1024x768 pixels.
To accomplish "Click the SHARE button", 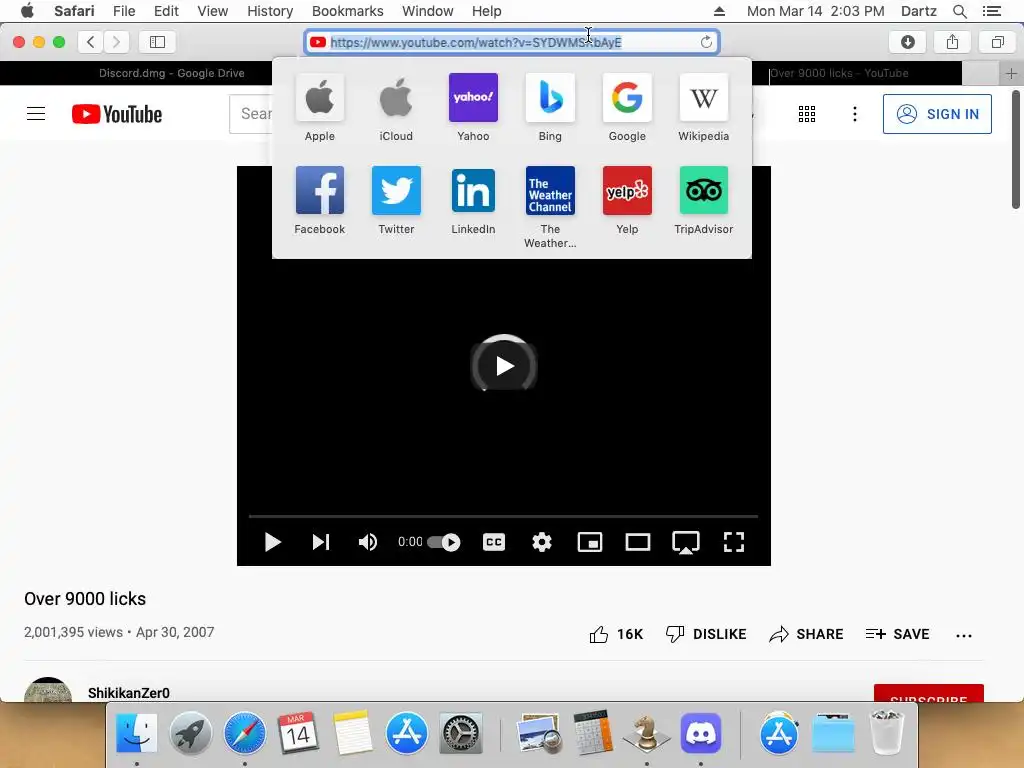I will [x=806, y=634].
